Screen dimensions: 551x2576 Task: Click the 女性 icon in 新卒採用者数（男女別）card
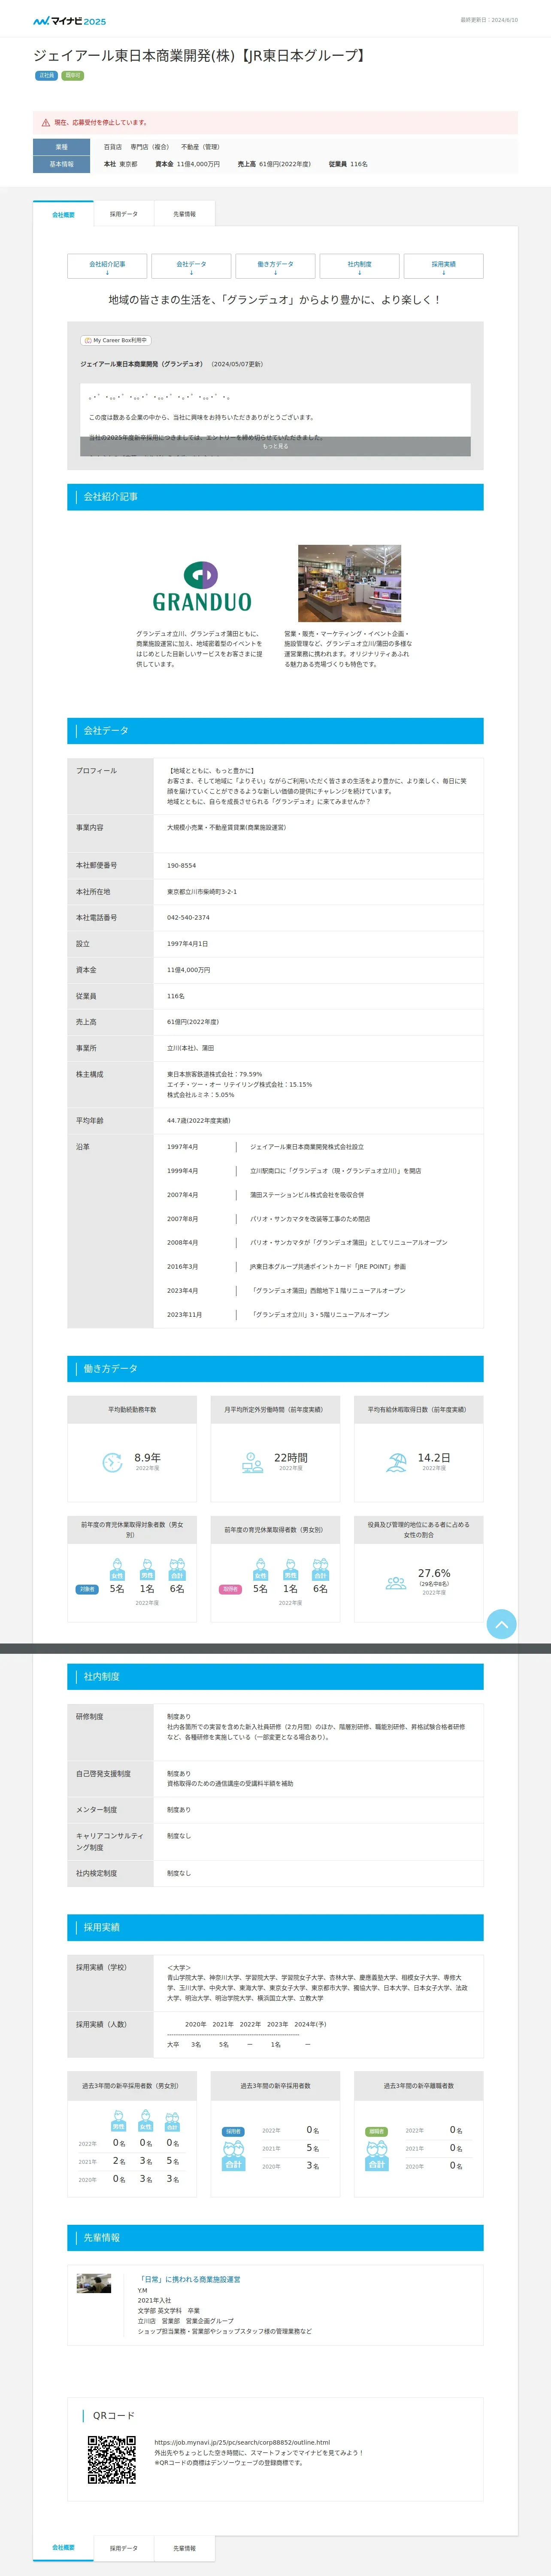pos(145,2120)
